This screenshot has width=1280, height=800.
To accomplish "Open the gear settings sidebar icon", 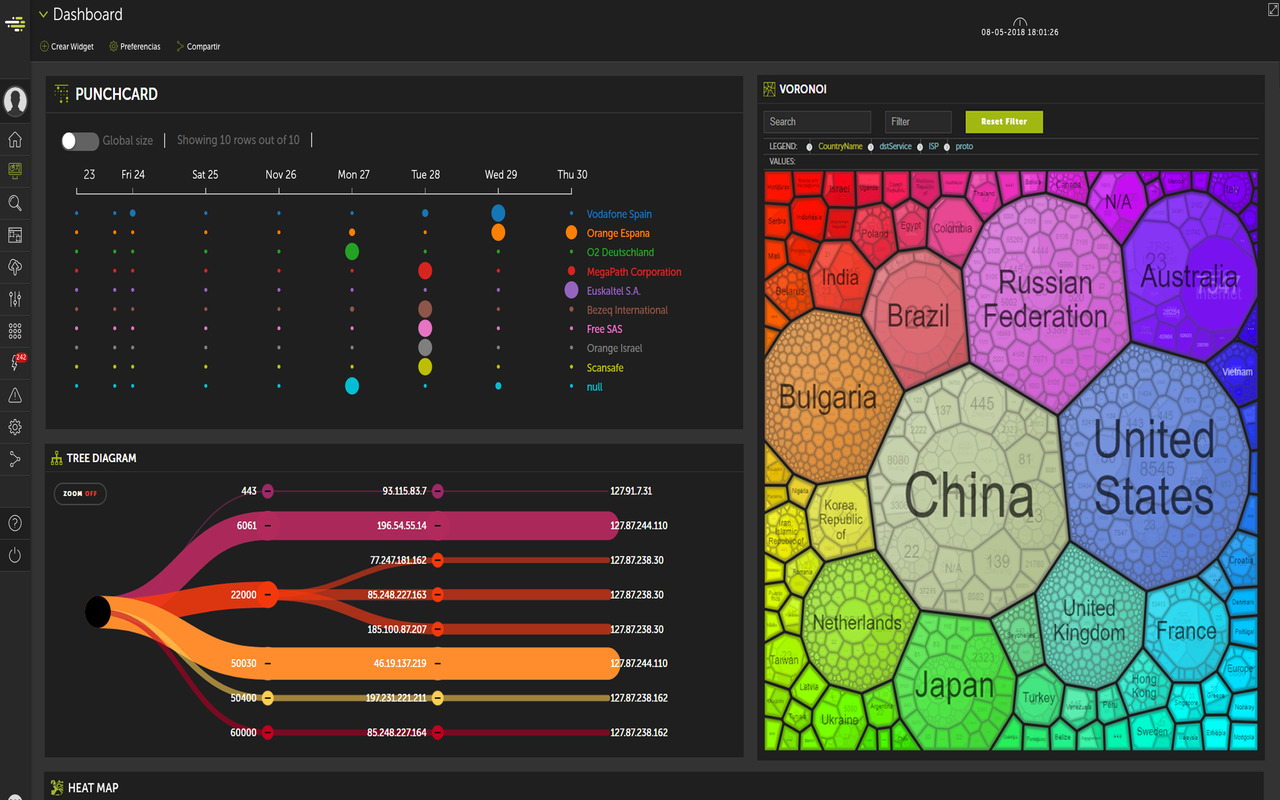I will 15,427.
